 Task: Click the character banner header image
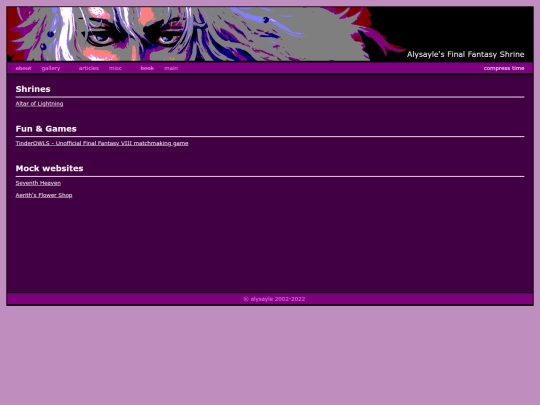[270, 34]
